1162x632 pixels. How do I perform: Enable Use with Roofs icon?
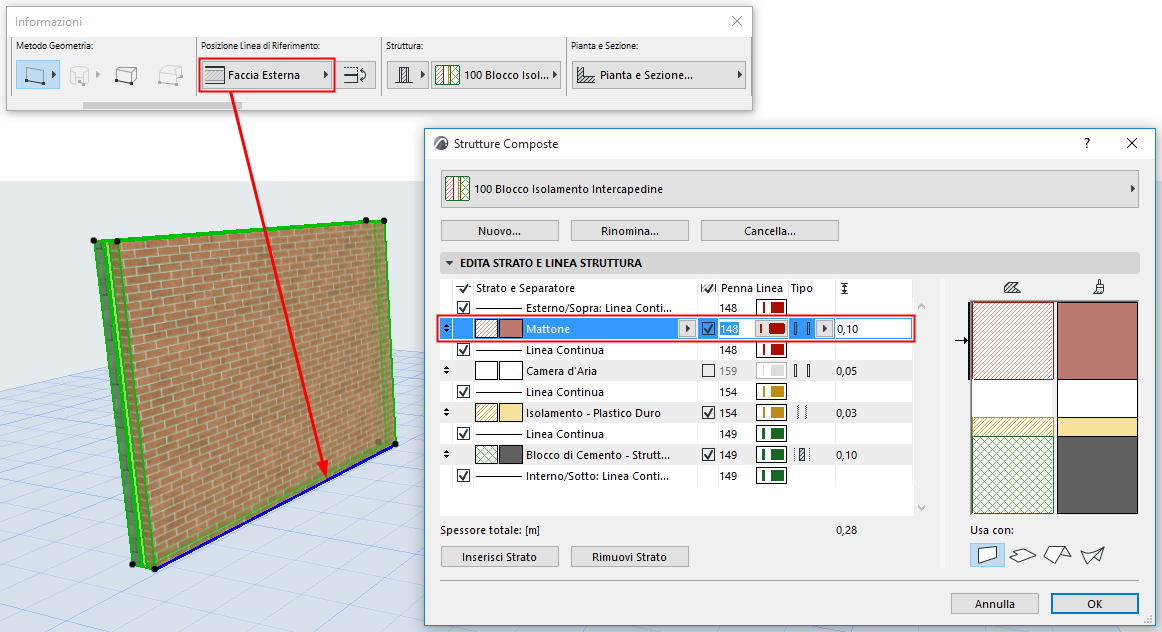tap(1057, 554)
